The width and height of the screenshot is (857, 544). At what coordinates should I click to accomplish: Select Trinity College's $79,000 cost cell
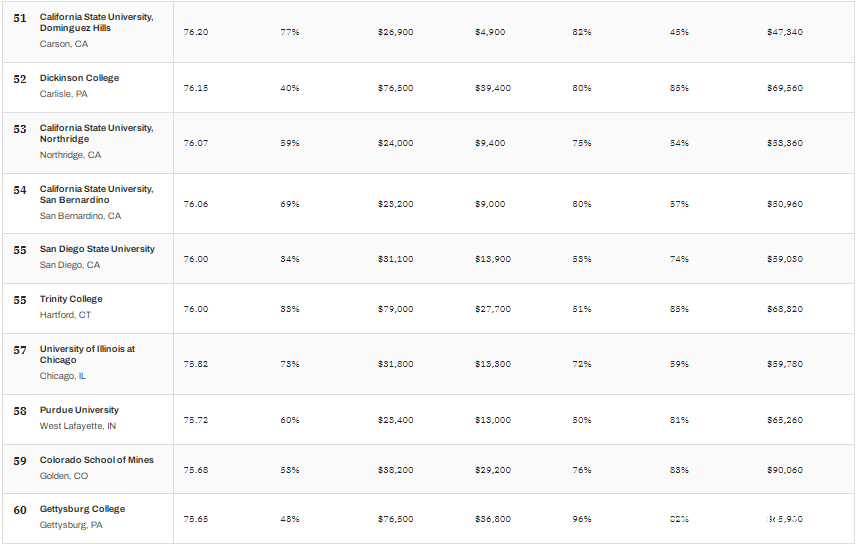pos(395,309)
